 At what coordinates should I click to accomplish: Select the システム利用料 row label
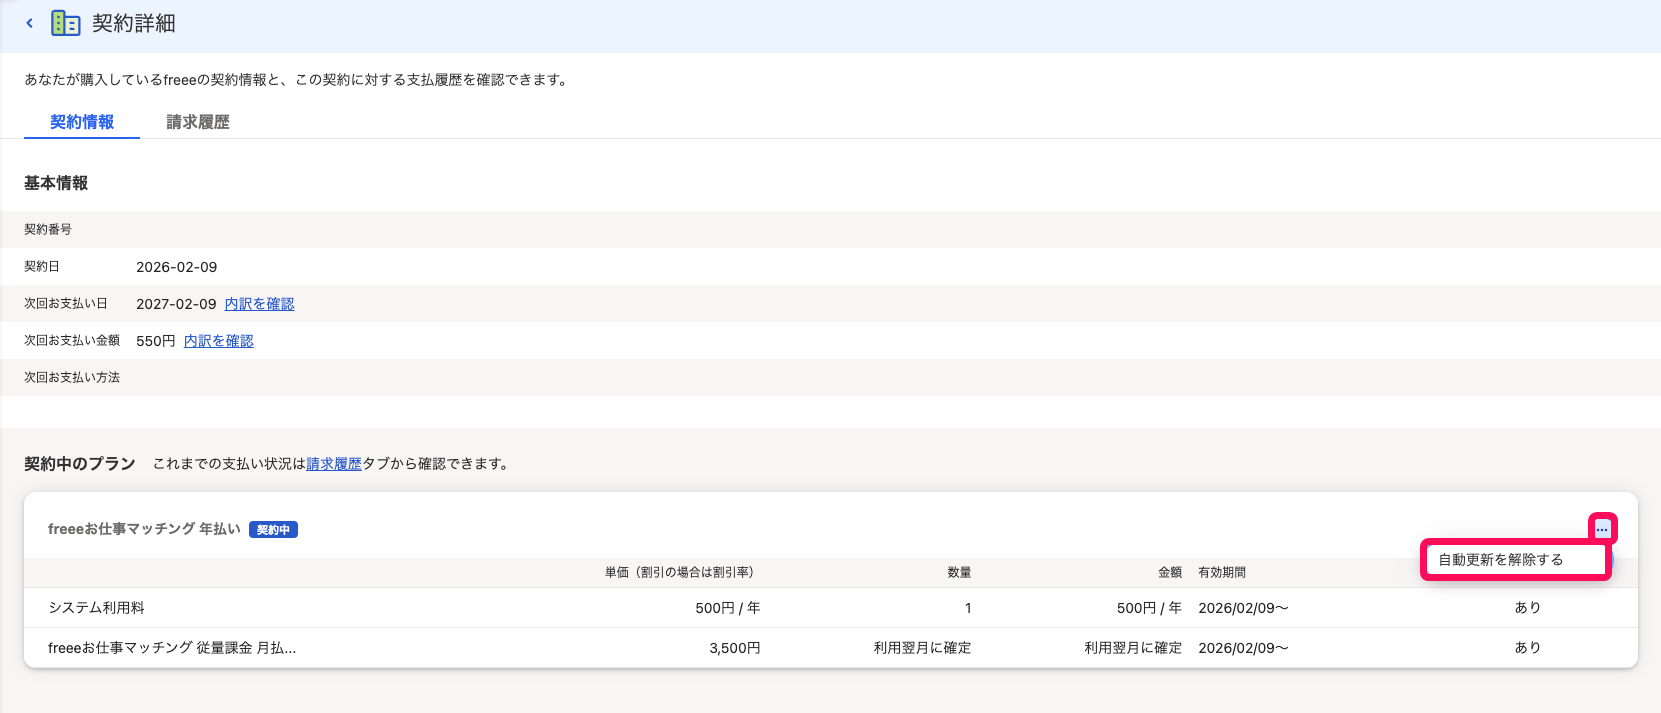point(96,608)
